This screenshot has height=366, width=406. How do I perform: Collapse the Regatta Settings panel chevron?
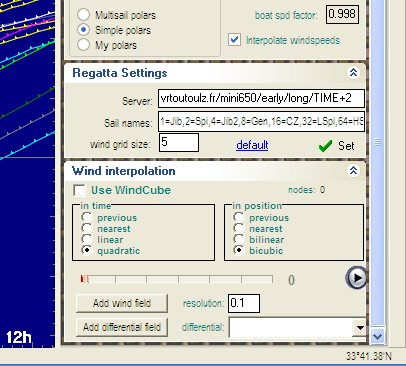tap(353, 72)
